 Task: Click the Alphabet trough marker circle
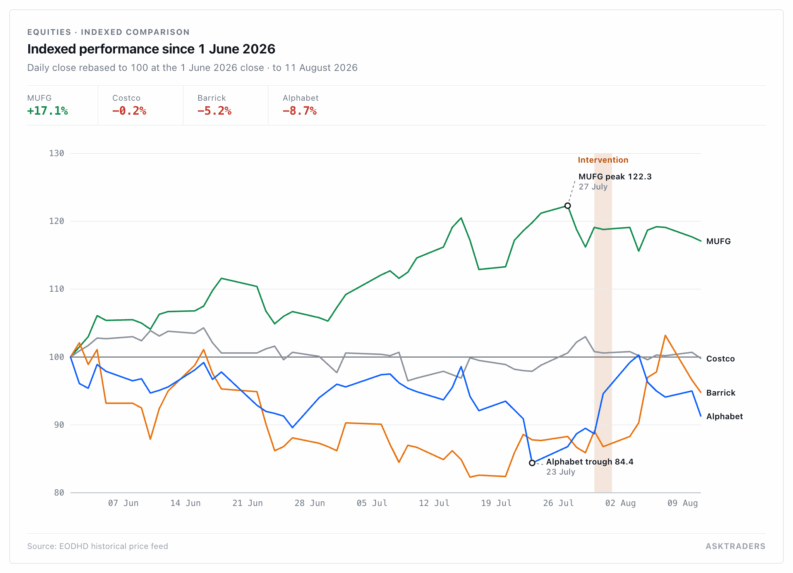tap(532, 463)
